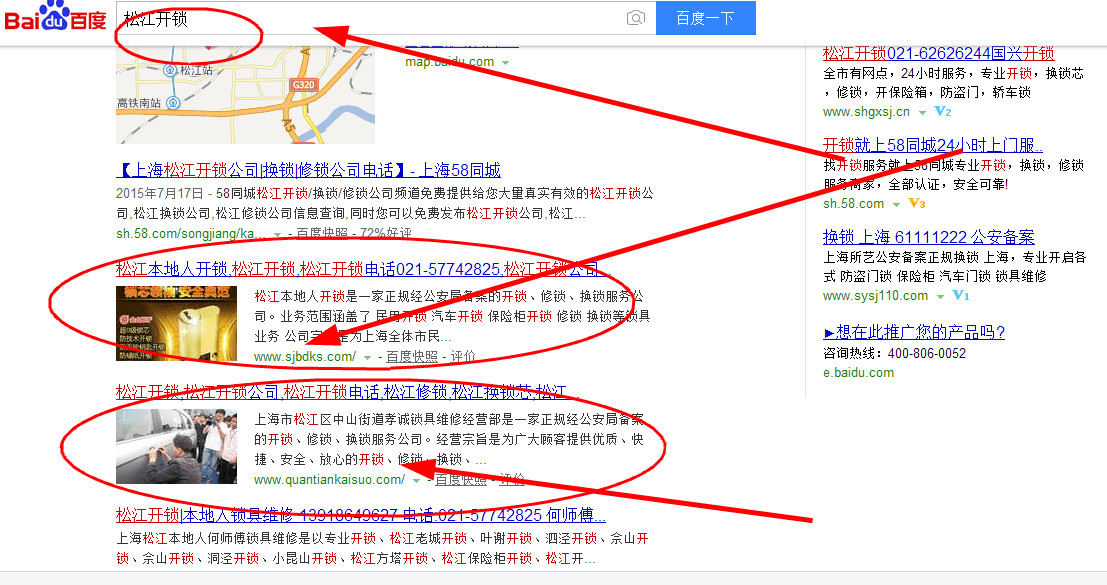Click the V2 credibility badge beside www.shgxsj.cn
Image resolution: width=1107 pixels, height=585 pixels.
[x=943, y=111]
